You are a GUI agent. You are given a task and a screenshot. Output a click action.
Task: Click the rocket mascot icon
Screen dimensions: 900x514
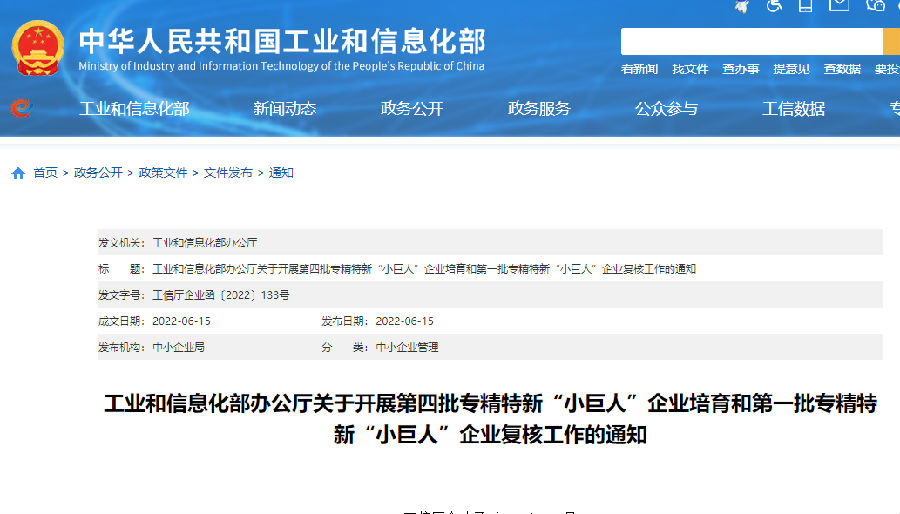[741, 6]
